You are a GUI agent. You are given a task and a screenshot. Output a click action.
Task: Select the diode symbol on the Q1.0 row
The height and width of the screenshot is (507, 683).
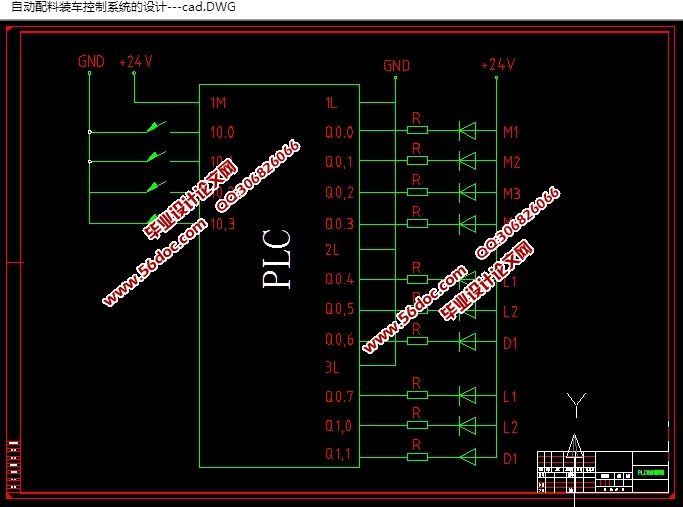467,425
